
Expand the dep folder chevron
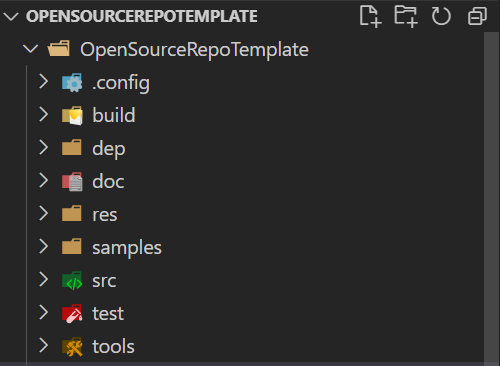pos(43,147)
